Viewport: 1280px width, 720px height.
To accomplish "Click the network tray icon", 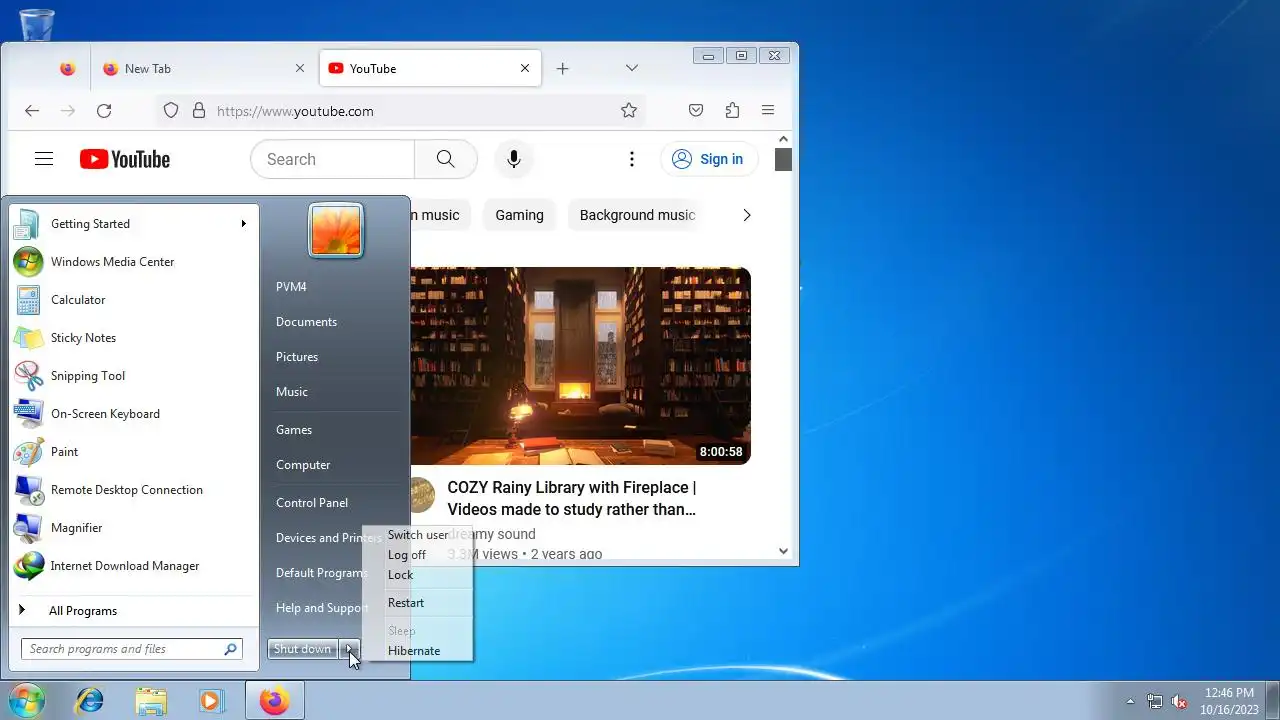I will coord(1155,701).
